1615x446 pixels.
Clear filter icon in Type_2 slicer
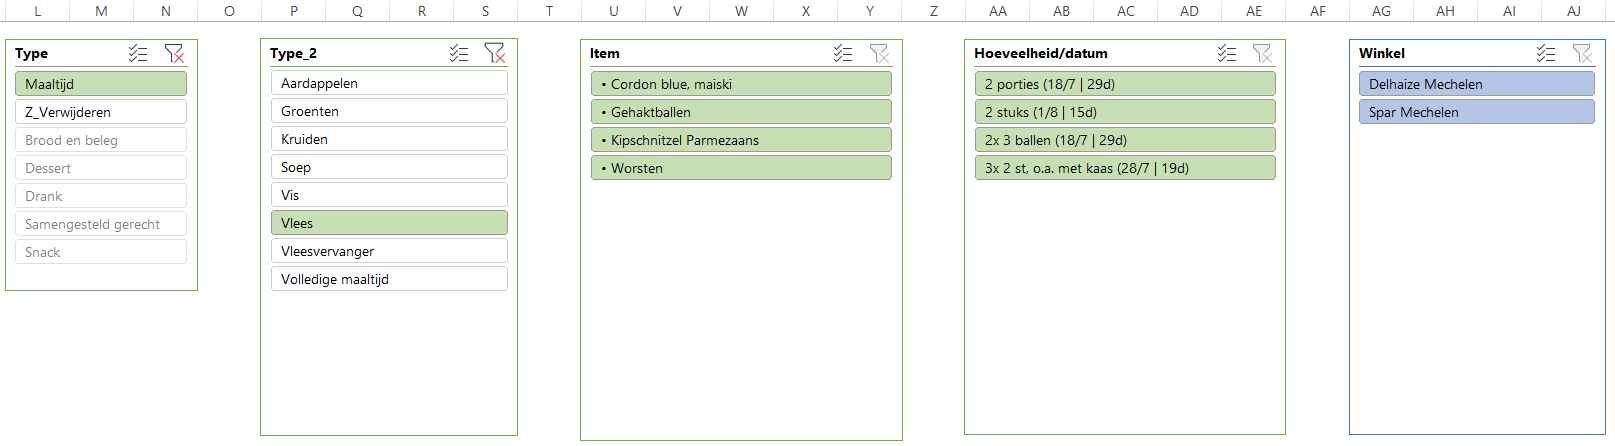click(x=494, y=53)
